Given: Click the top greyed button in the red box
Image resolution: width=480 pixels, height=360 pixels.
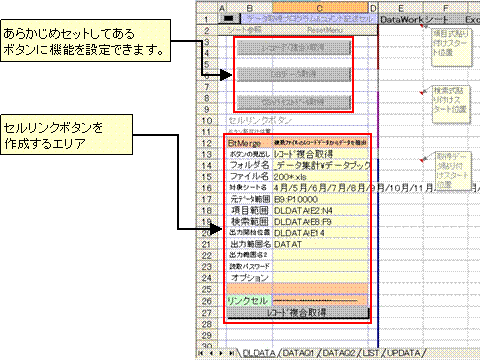Looking at the screenshot, I should click(x=294, y=48).
